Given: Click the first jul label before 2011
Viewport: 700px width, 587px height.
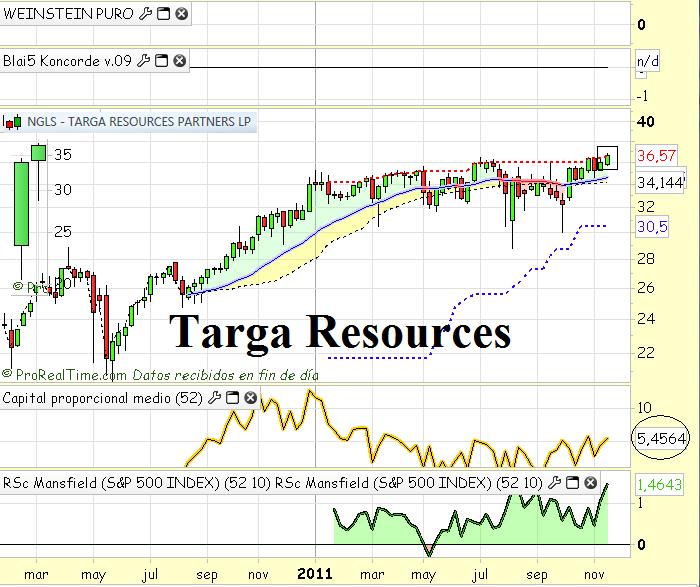Looking at the screenshot, I should pyautogui.click(x=150, y=575).
